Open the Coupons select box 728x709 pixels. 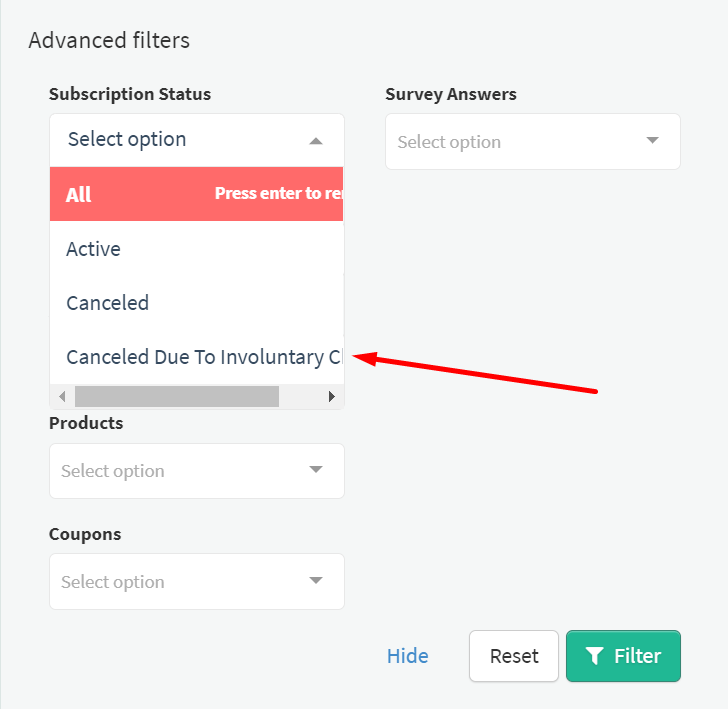point(197,581)
